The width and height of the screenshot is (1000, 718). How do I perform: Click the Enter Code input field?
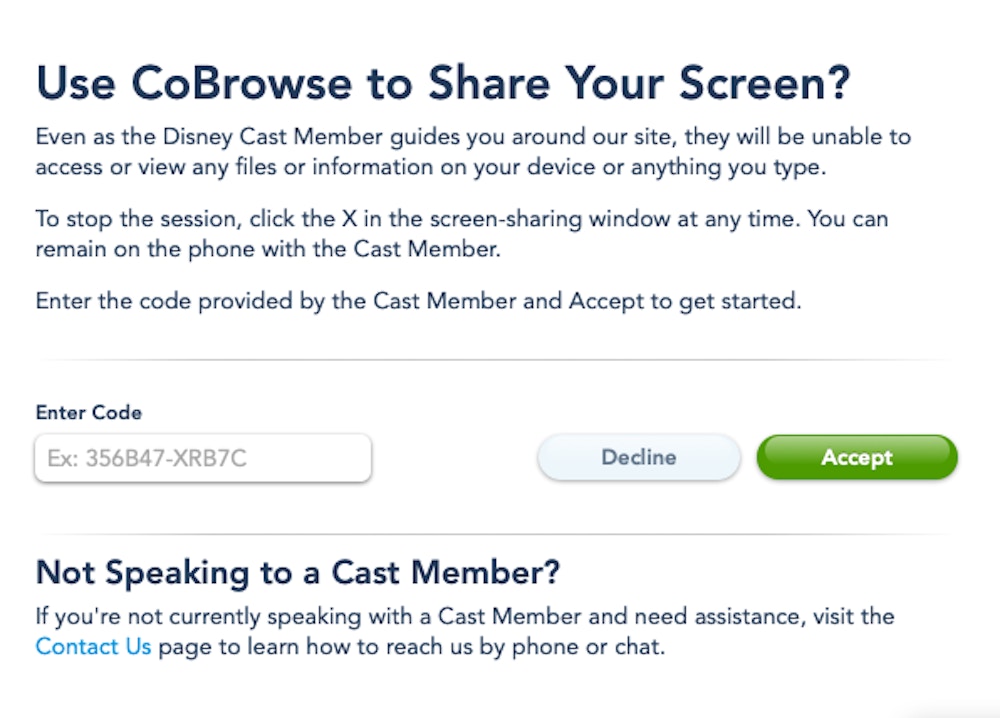[x=203, y=458]
